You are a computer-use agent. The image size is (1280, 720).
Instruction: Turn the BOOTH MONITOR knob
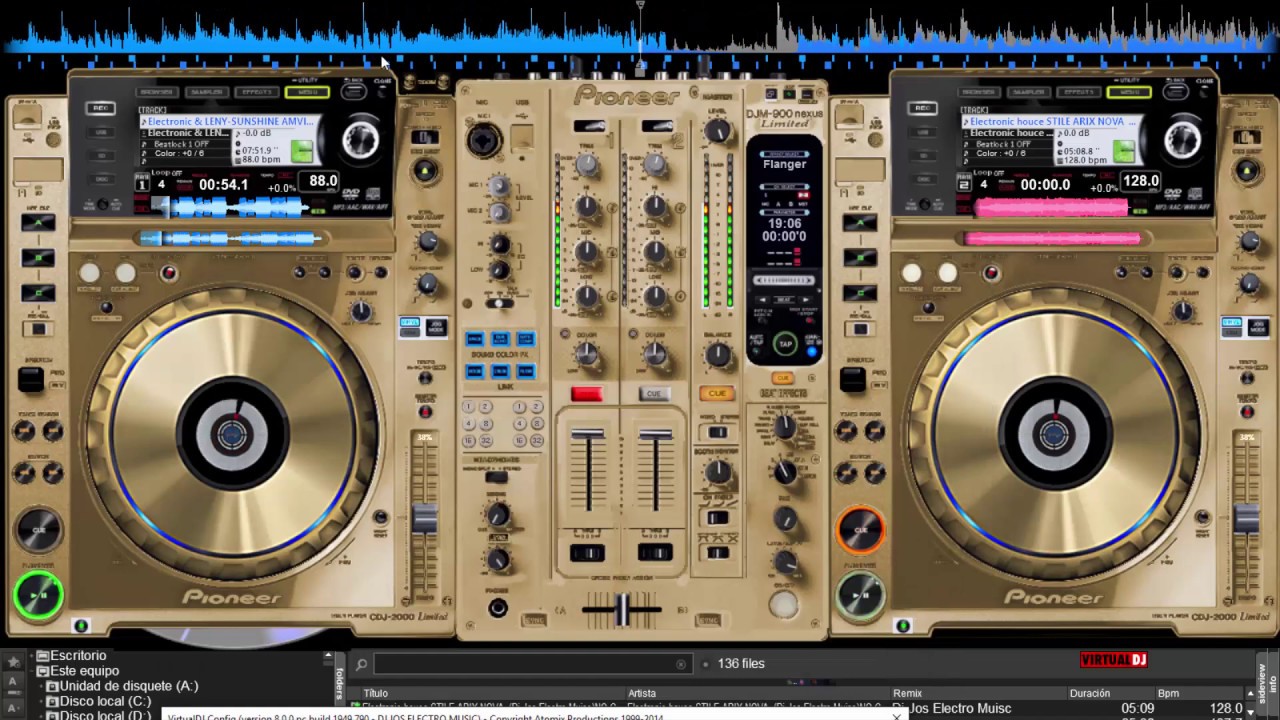(717, 472)
